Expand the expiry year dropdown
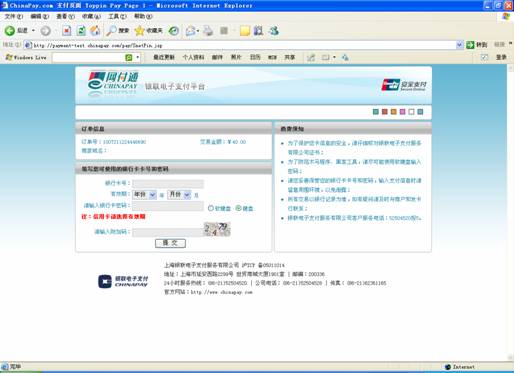The height and width of the screenshot is (373, 514). tap(144, 194)
